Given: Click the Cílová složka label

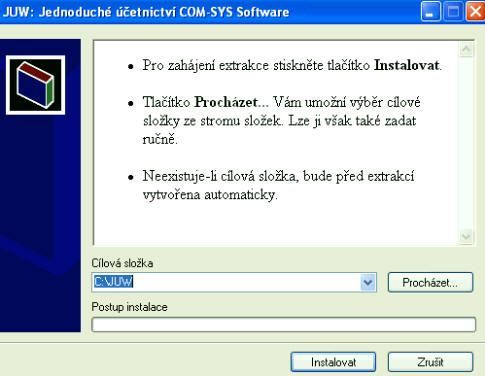Looking at the screenshot, I should pos(122,263).
